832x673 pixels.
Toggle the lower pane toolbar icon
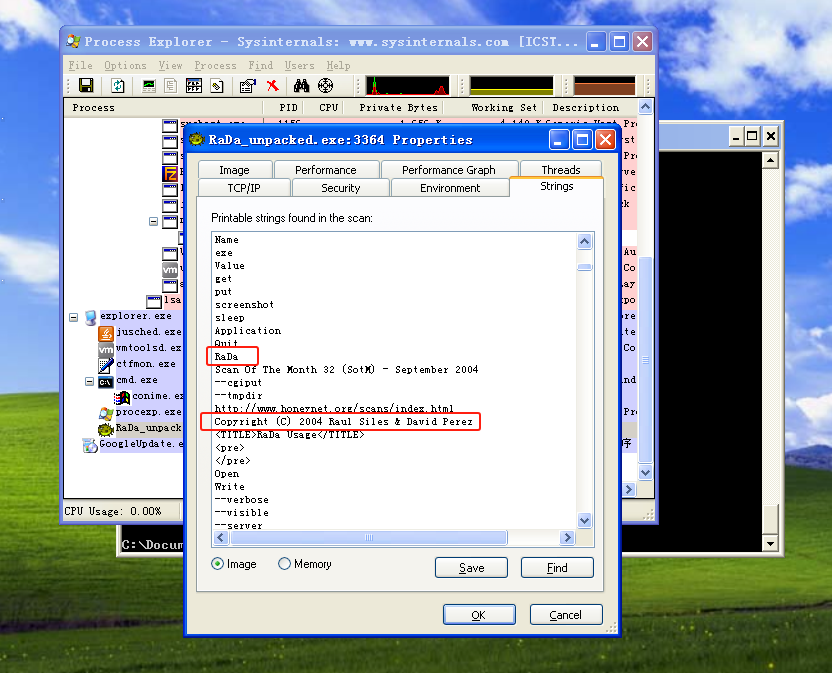pos(194,85)
